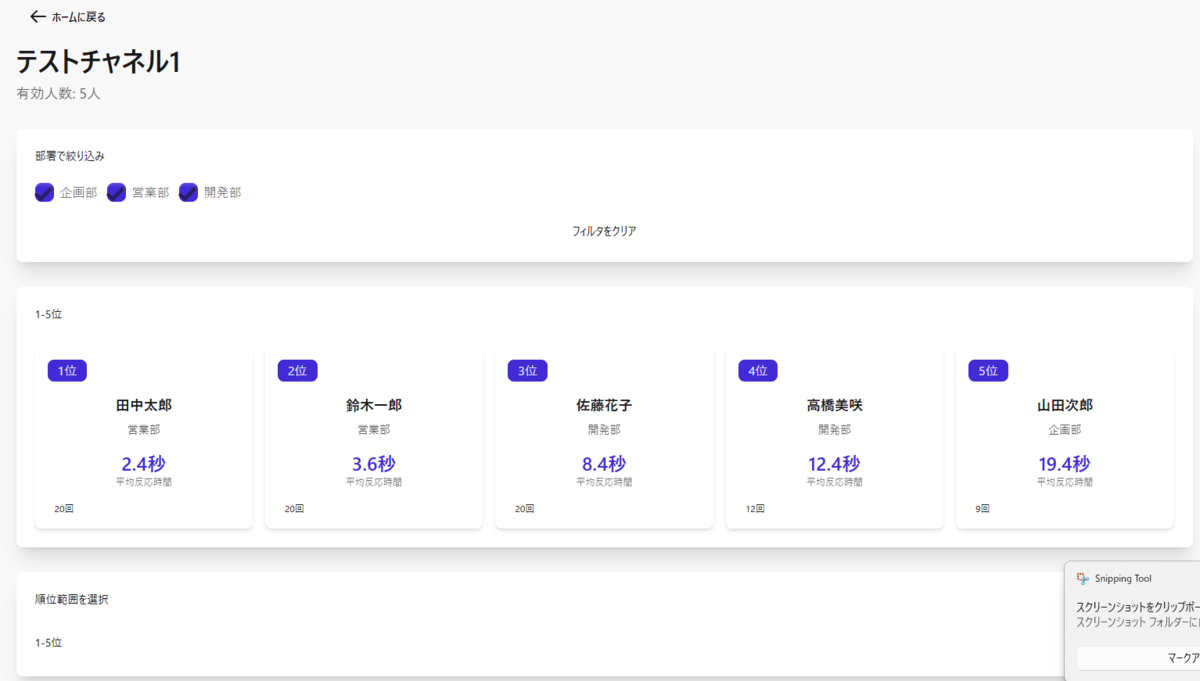The width and height of the screenshot is (1200, 681).
Task: Click the 2位 rank badge
Action: [298, 371]
